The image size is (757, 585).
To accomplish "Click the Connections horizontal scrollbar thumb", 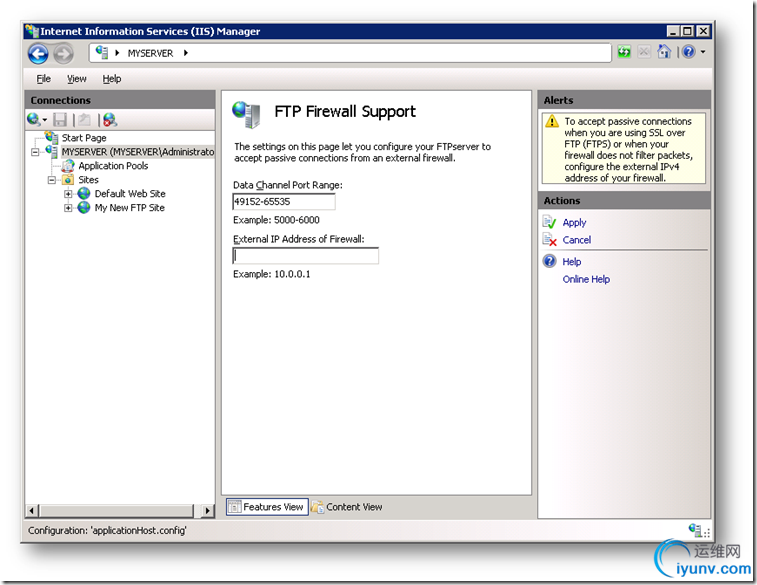I will [116, 511].
